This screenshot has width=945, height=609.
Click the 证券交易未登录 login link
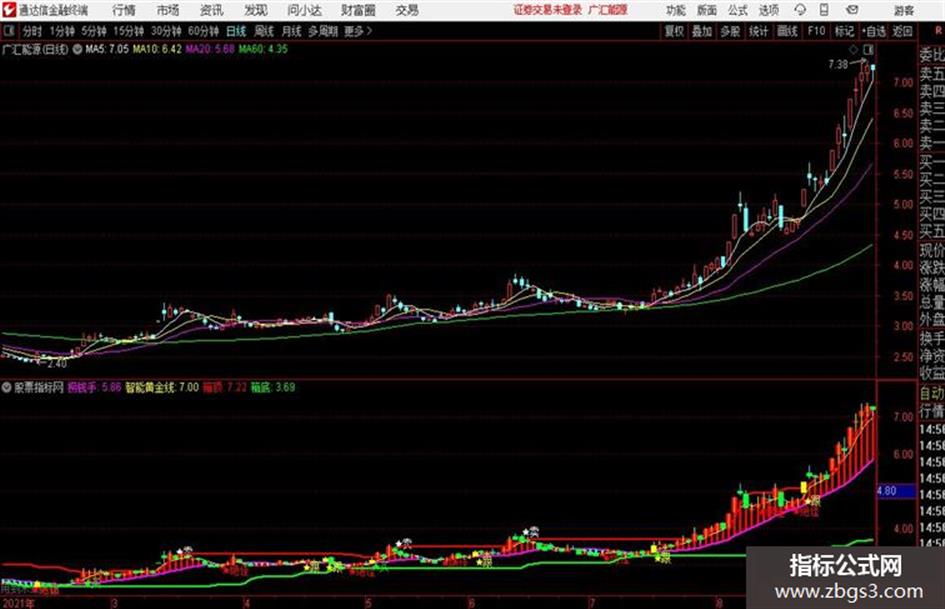[x=548, y=10]
